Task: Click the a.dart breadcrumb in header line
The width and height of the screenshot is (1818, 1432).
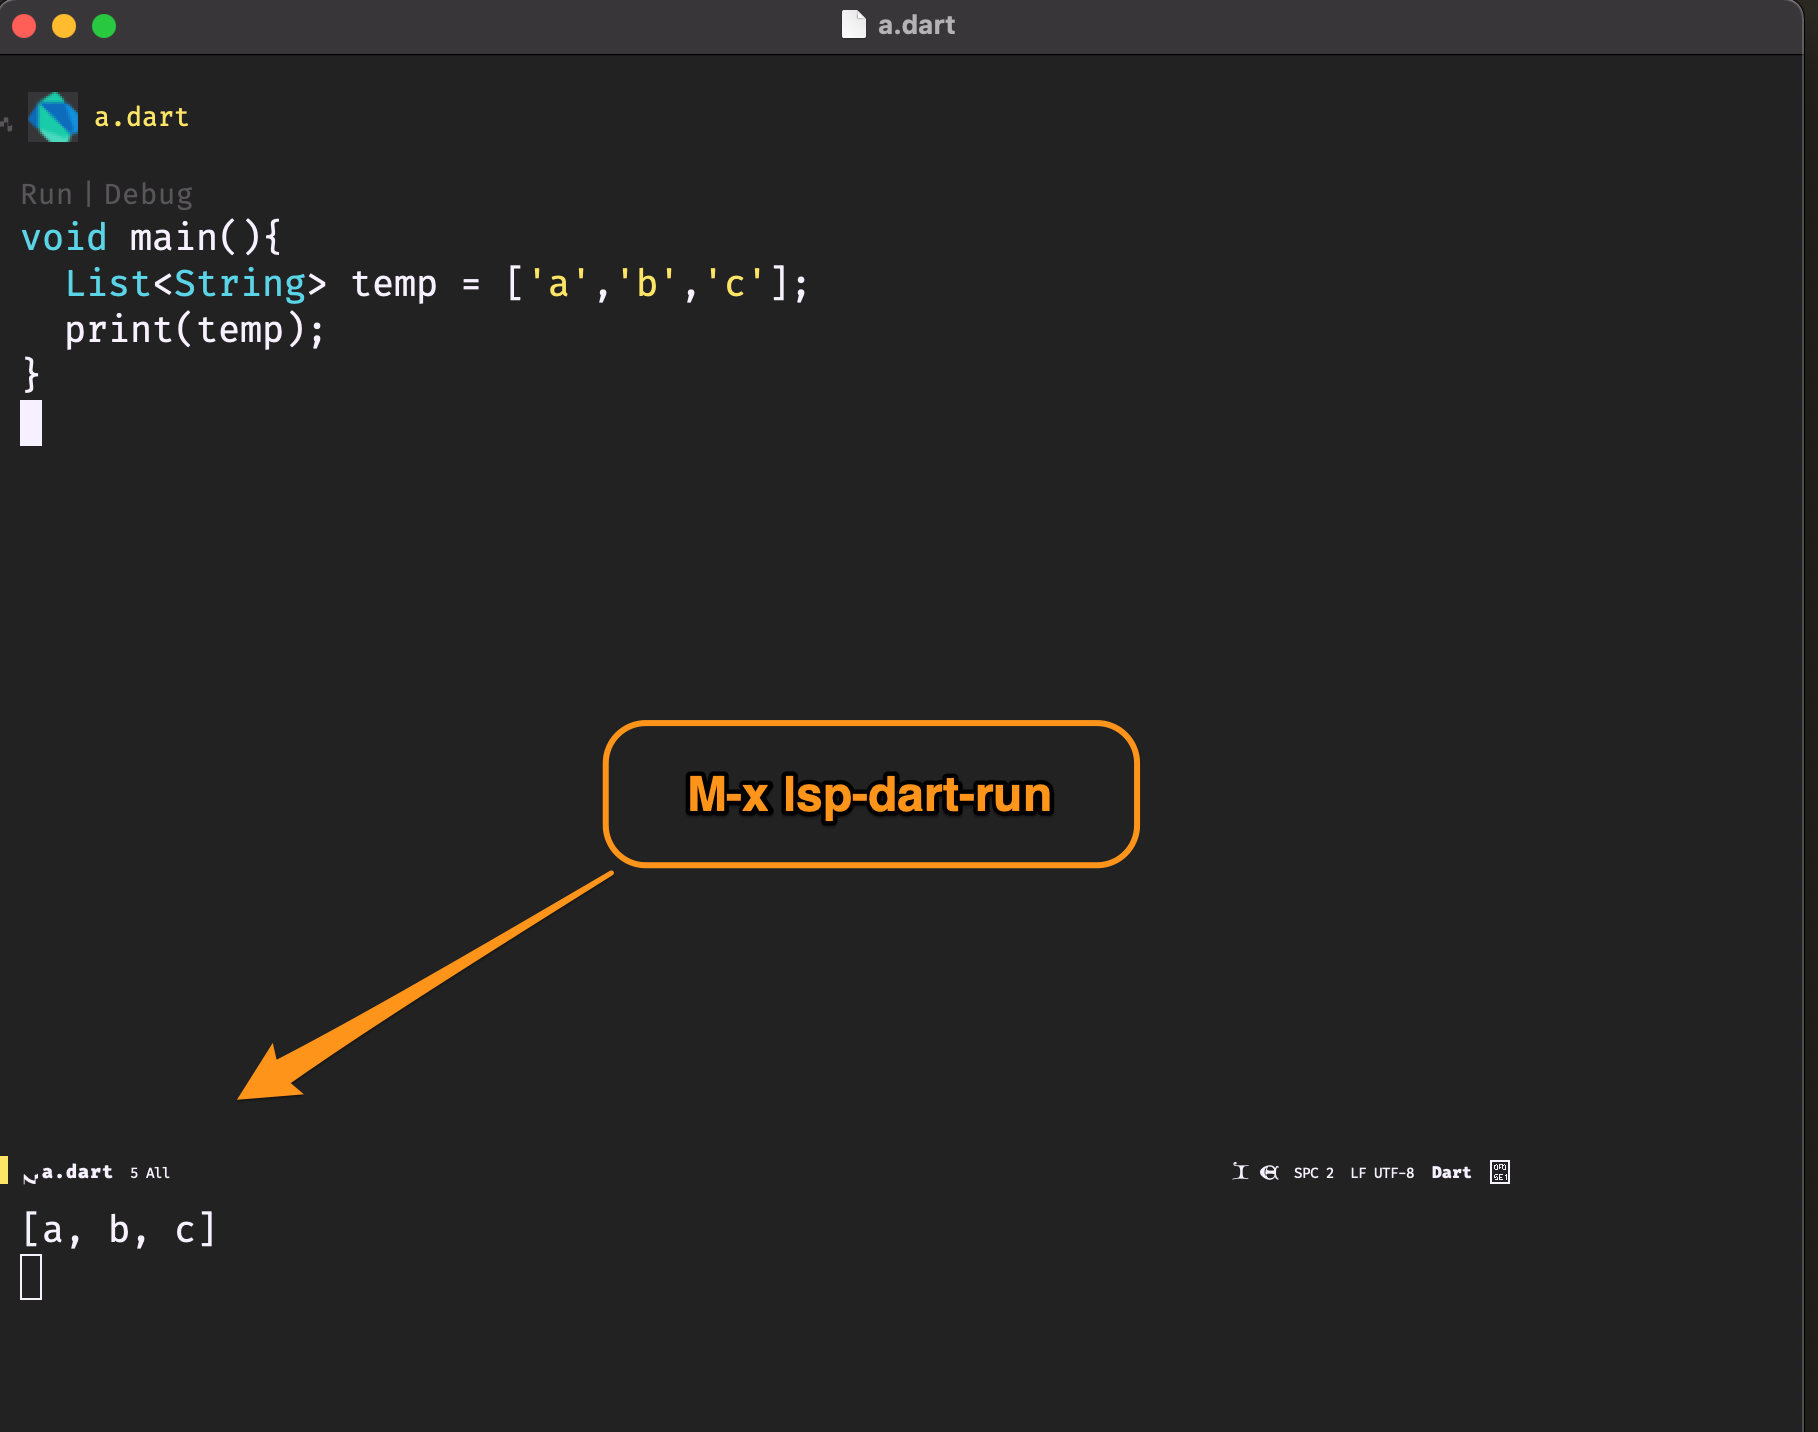Action: (141, 117)
